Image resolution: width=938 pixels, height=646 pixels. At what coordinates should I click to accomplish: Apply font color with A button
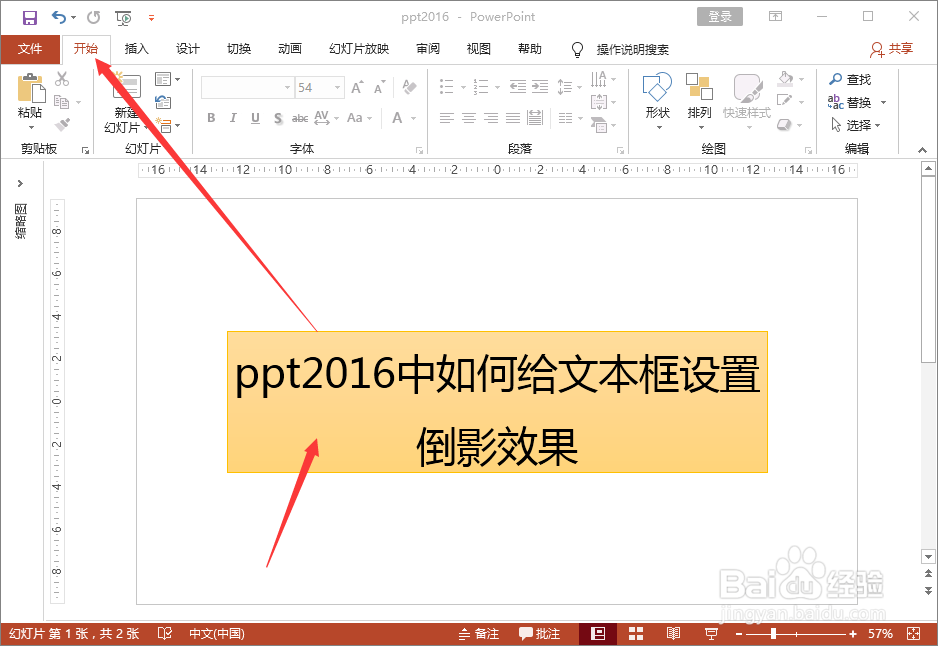pyautogui.click(x=397, y=118)
